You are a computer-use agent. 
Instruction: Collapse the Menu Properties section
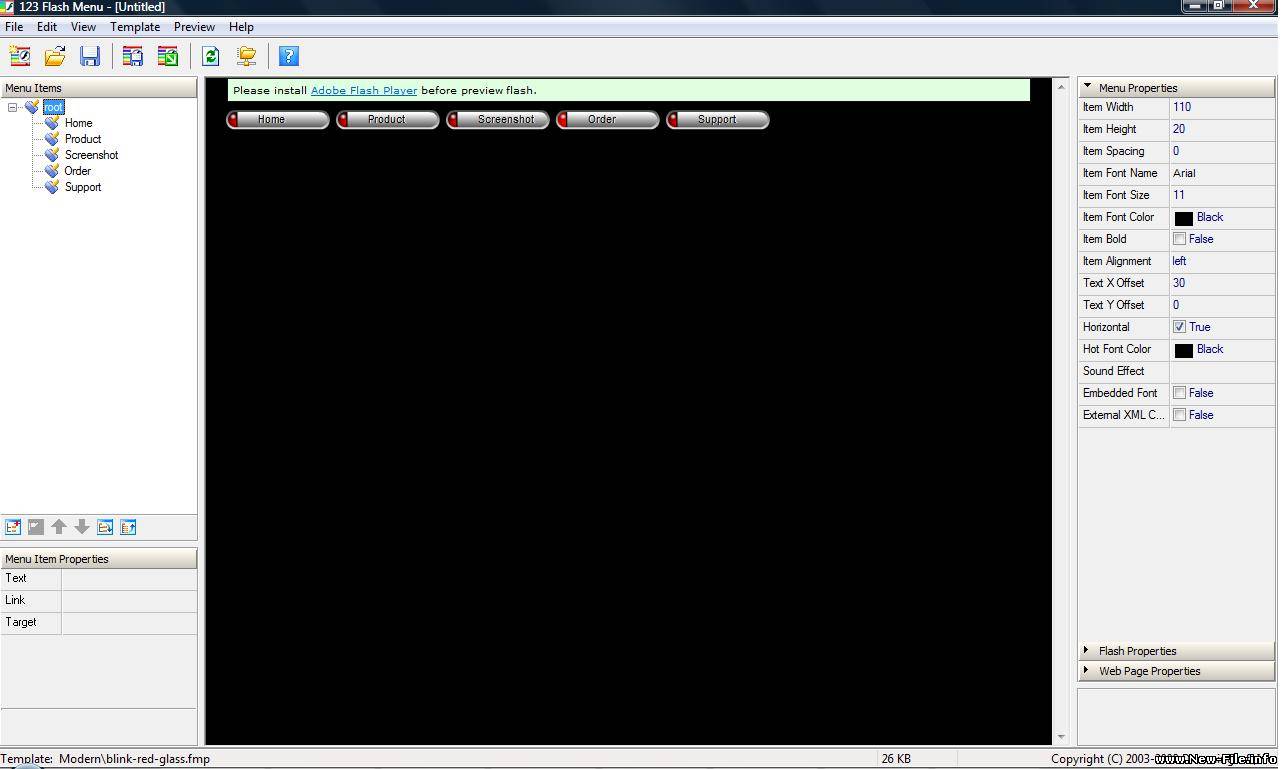1087,86
